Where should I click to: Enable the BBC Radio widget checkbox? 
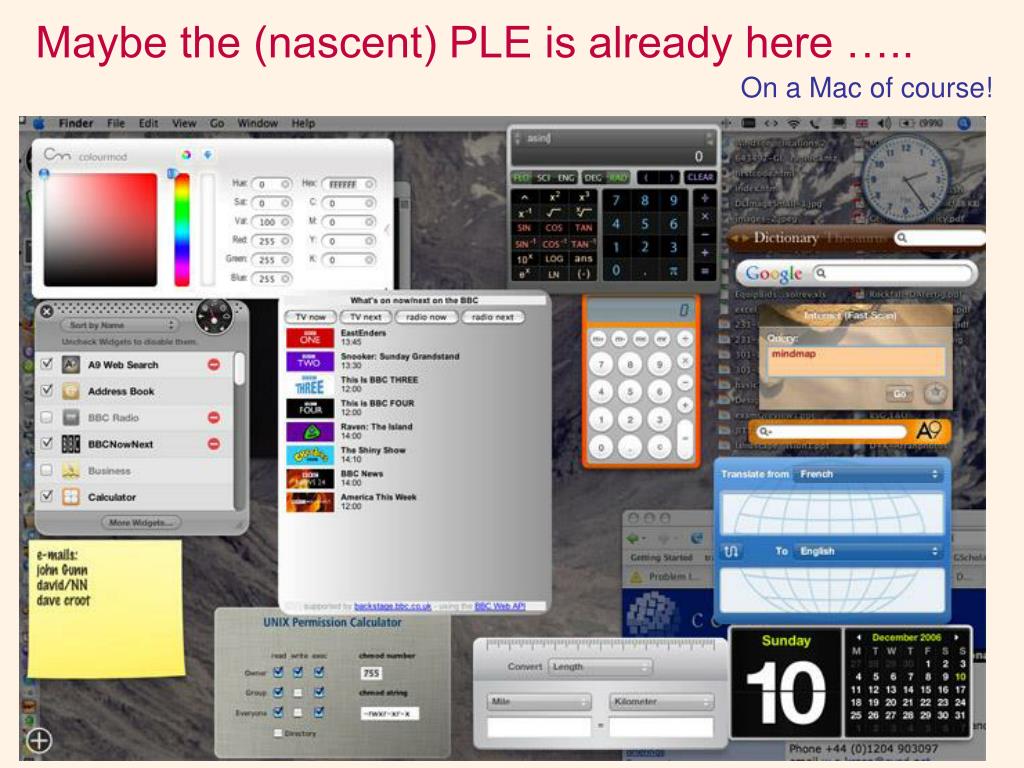tap(46, 417)
